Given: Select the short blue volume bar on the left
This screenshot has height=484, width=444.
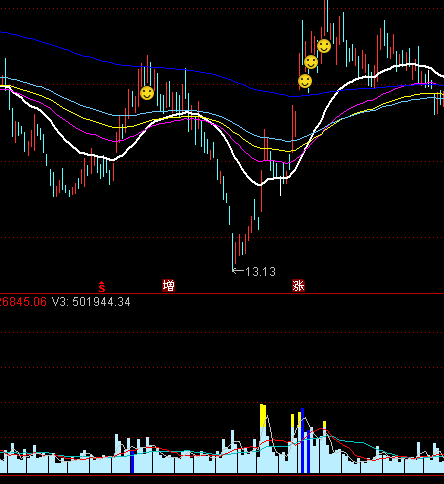Looking at the screenshot, I should point(132,461).
